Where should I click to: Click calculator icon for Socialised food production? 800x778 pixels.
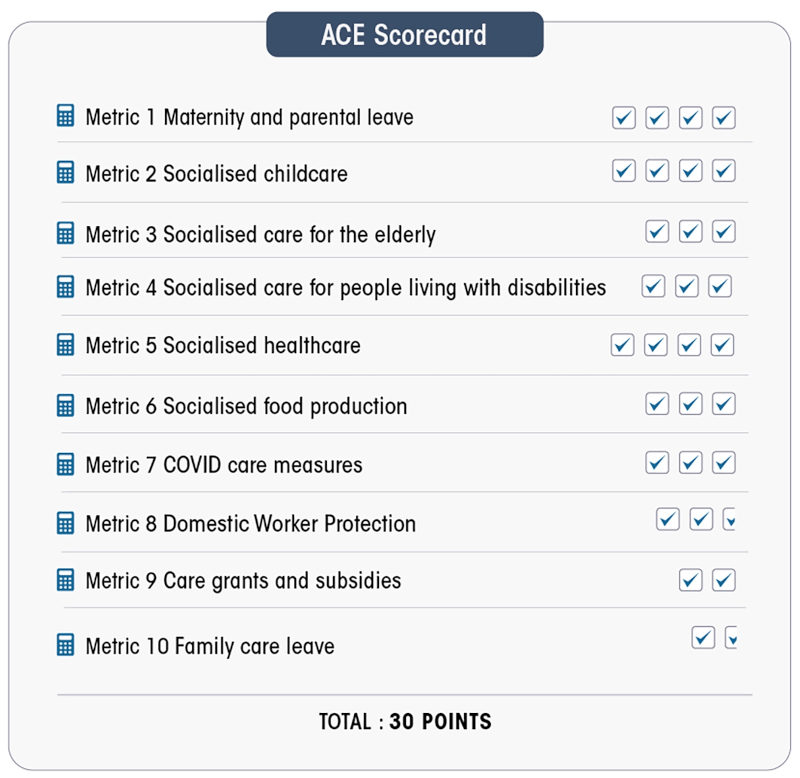(65, 405)
